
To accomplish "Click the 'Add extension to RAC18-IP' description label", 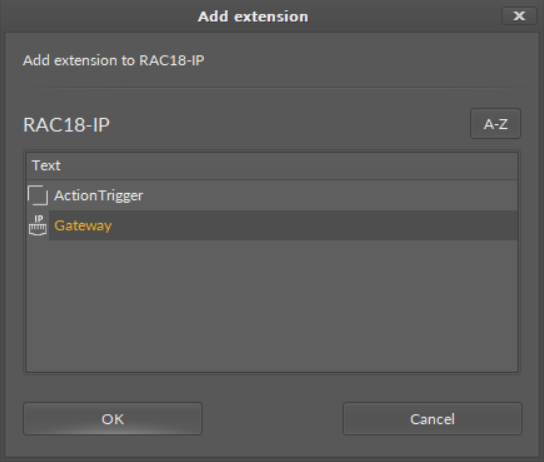I will click(113, 60).
